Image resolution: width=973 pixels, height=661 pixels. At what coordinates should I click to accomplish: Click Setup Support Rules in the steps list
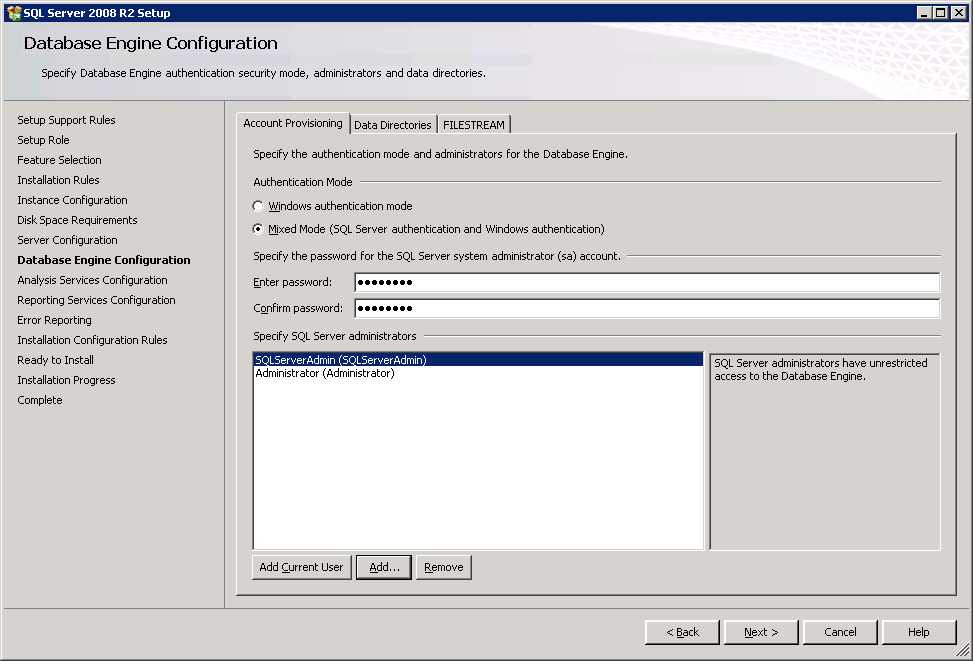(x=66, y=120)
